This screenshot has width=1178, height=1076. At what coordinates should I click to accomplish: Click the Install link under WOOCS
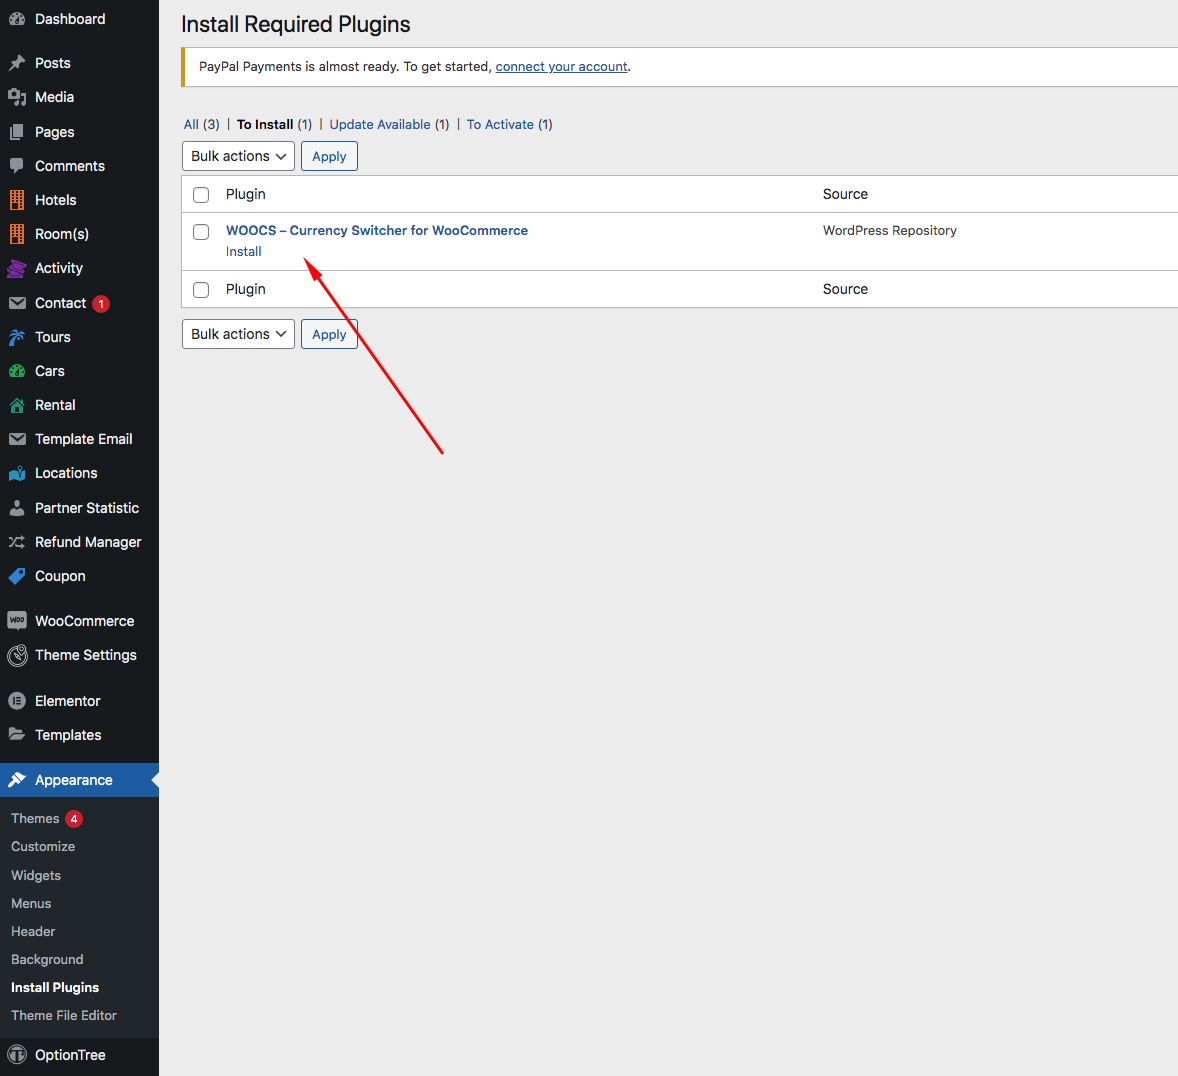(243, 252)
